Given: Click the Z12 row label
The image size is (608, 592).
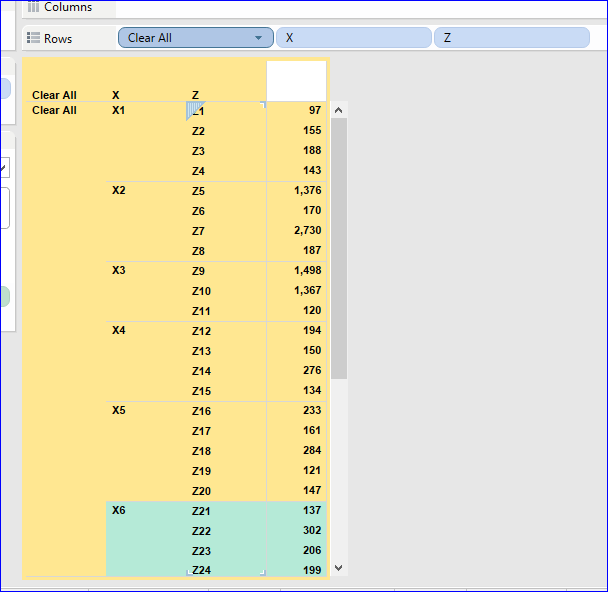Looking at the screenshot, I should pos(201,331).
